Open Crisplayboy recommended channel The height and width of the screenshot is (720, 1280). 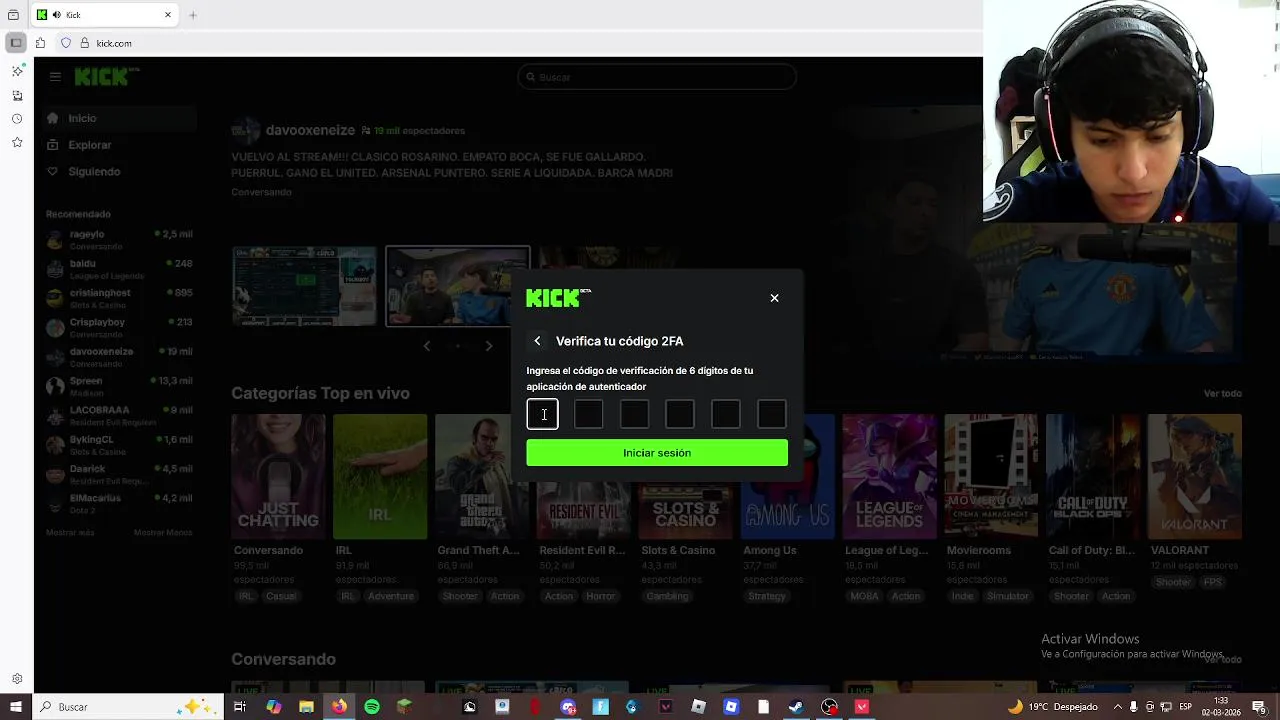120,327
